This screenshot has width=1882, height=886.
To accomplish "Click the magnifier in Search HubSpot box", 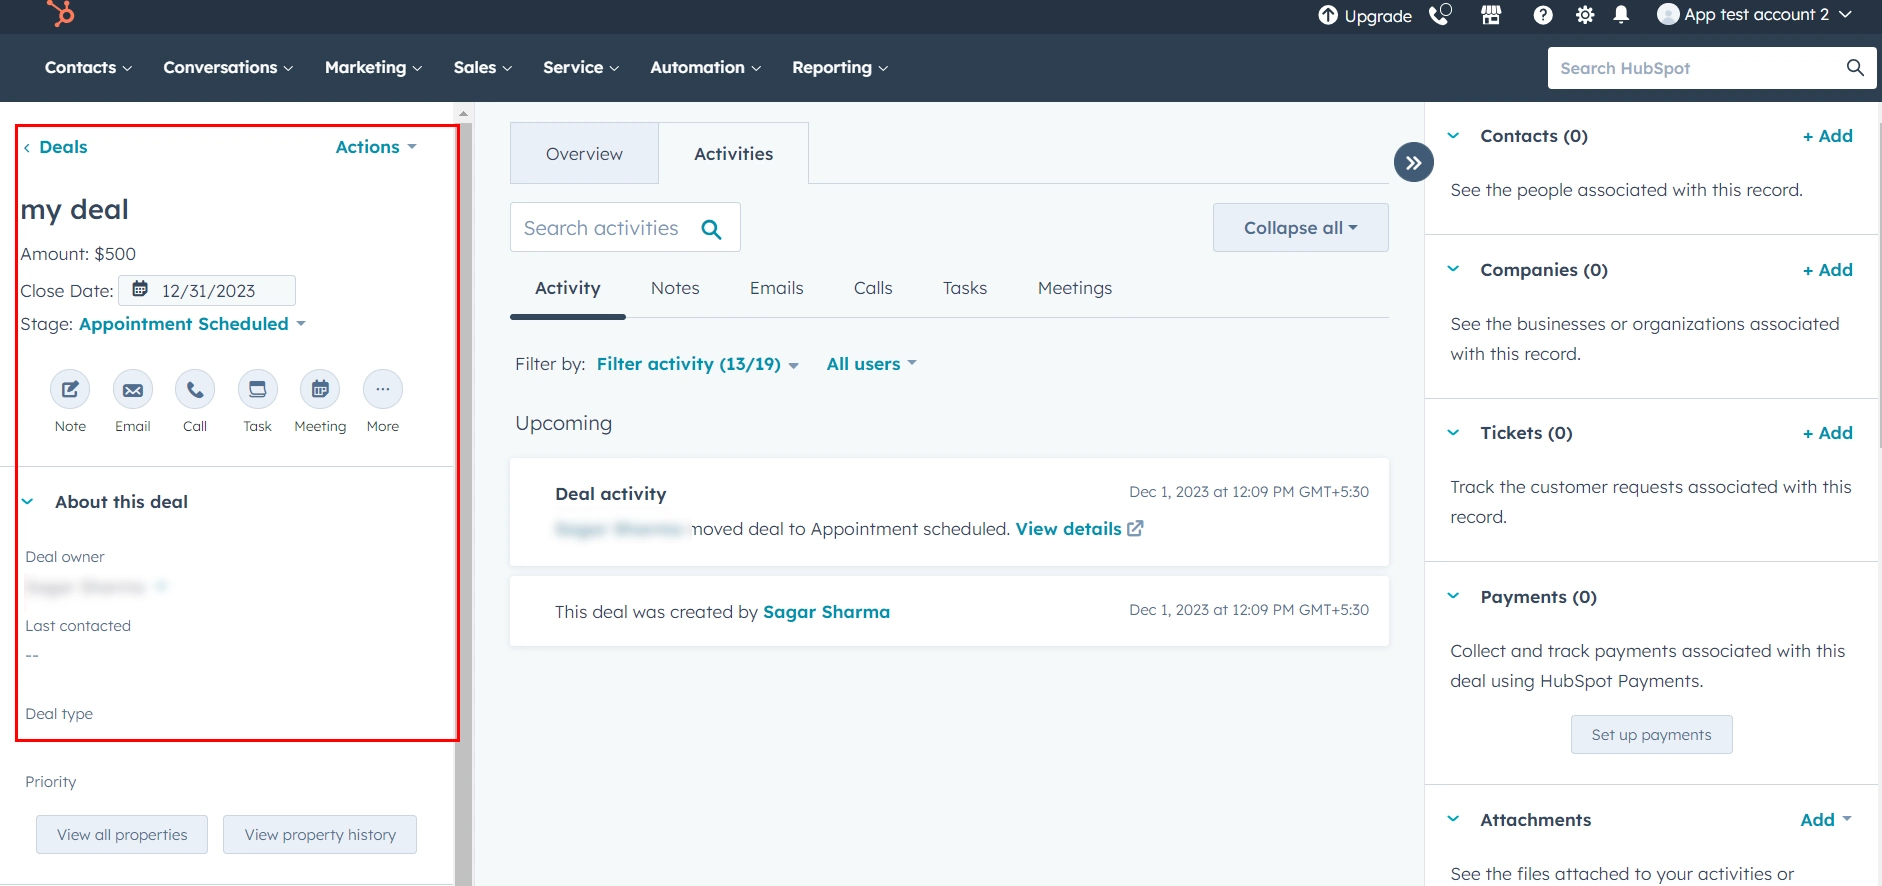I will (x=1855, y=68).
